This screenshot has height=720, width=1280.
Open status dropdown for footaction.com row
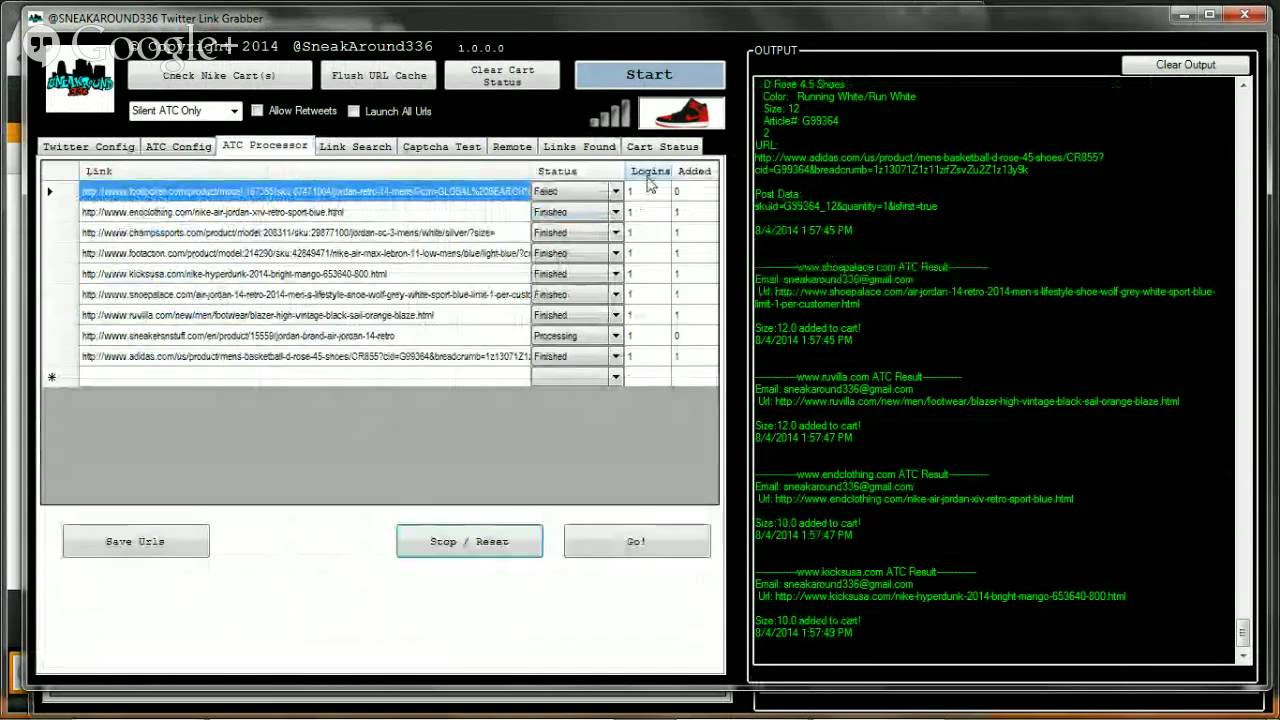pyautogui.click(x=615, y=253)
